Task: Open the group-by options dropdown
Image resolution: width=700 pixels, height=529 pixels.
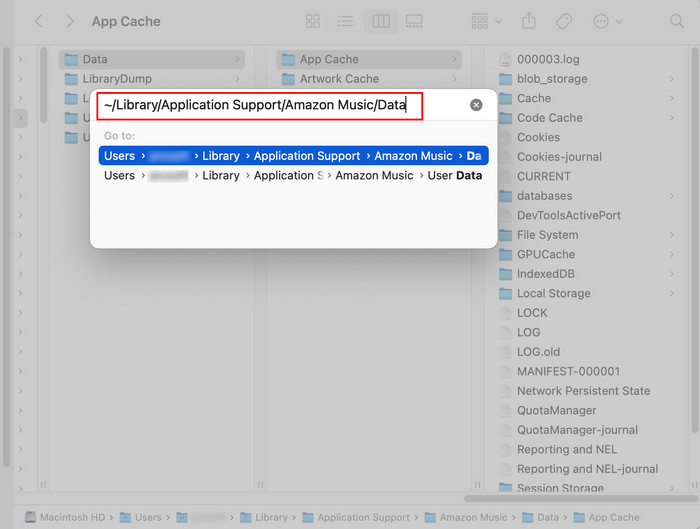Action: (x=486, y=21)
